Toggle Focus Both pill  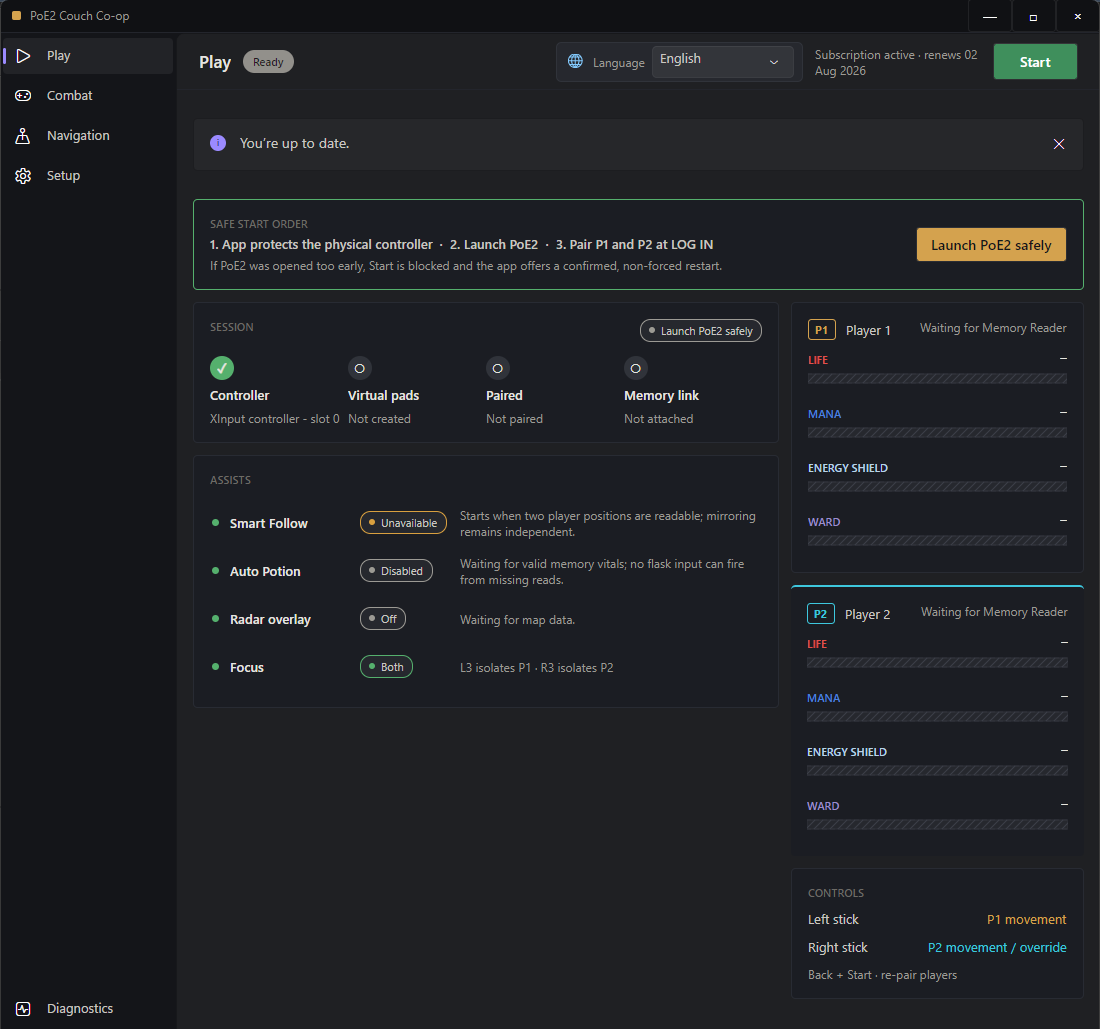387,666
